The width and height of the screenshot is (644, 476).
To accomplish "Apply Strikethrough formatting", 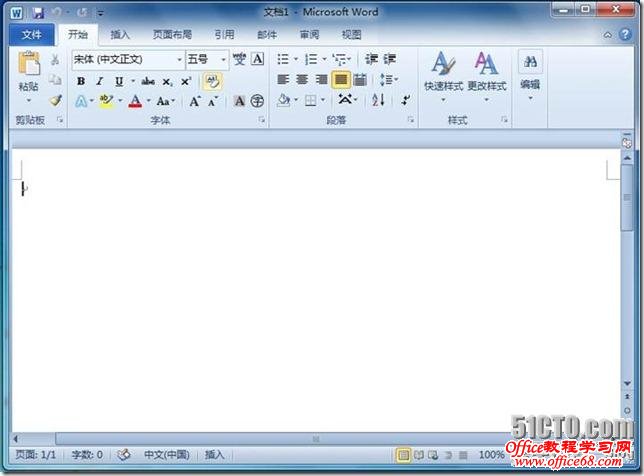I will (x=148, y=81).
